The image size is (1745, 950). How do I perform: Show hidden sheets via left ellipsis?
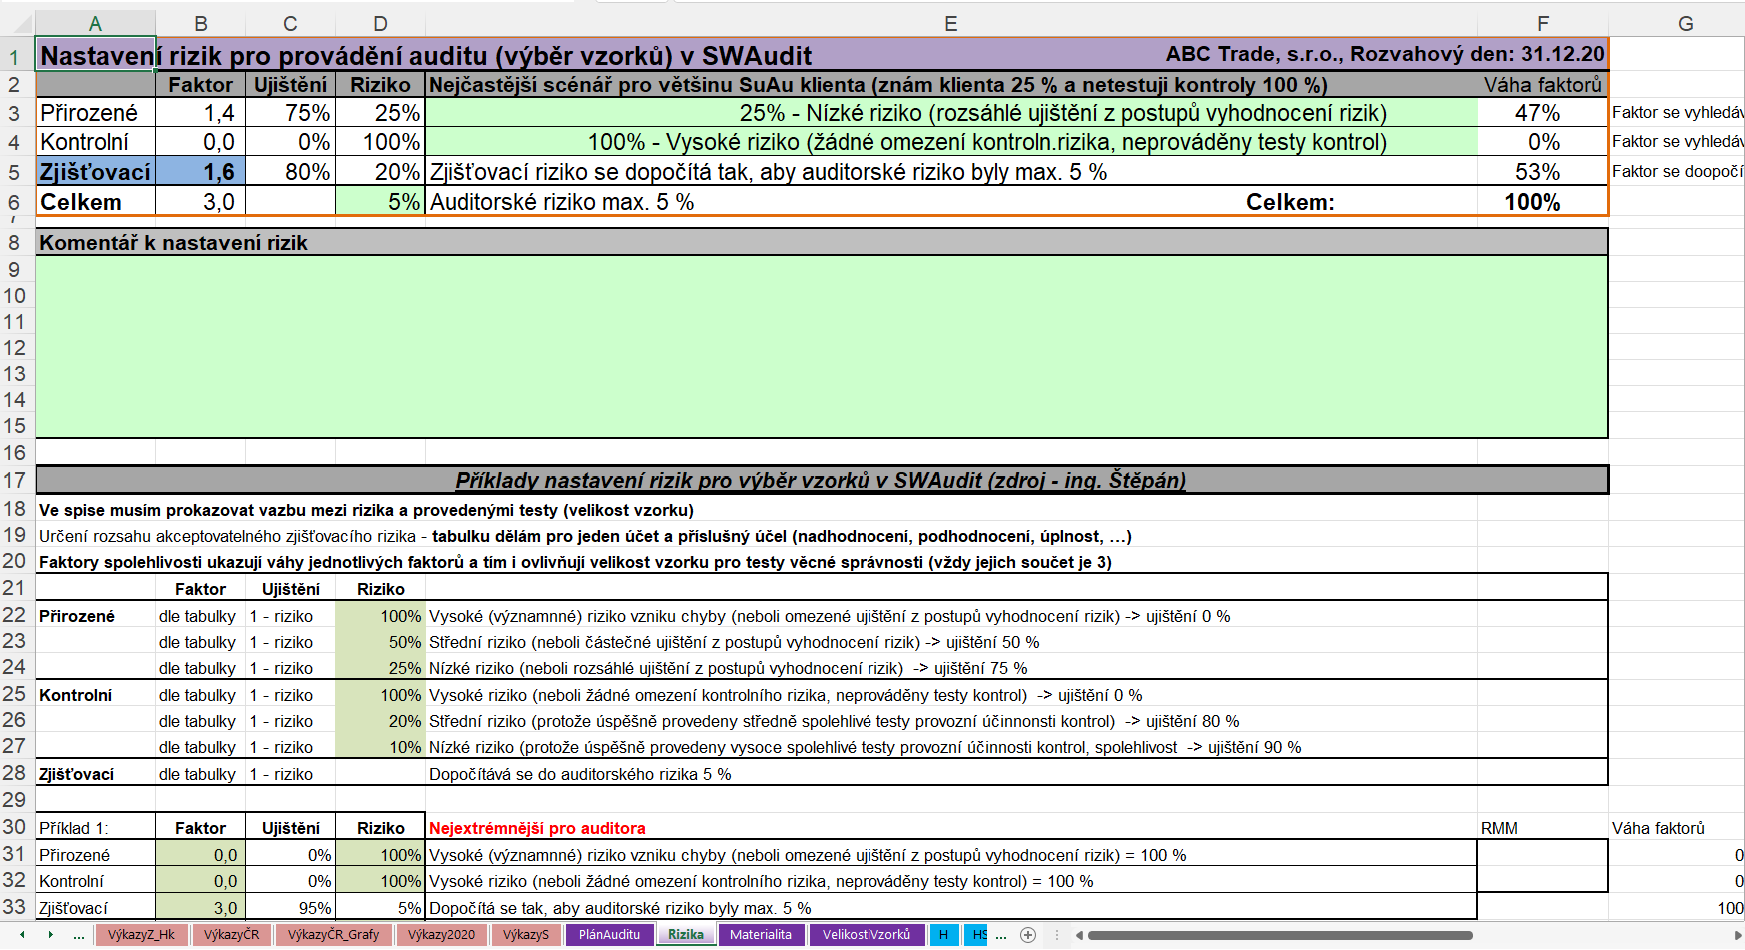click(79, 935)
